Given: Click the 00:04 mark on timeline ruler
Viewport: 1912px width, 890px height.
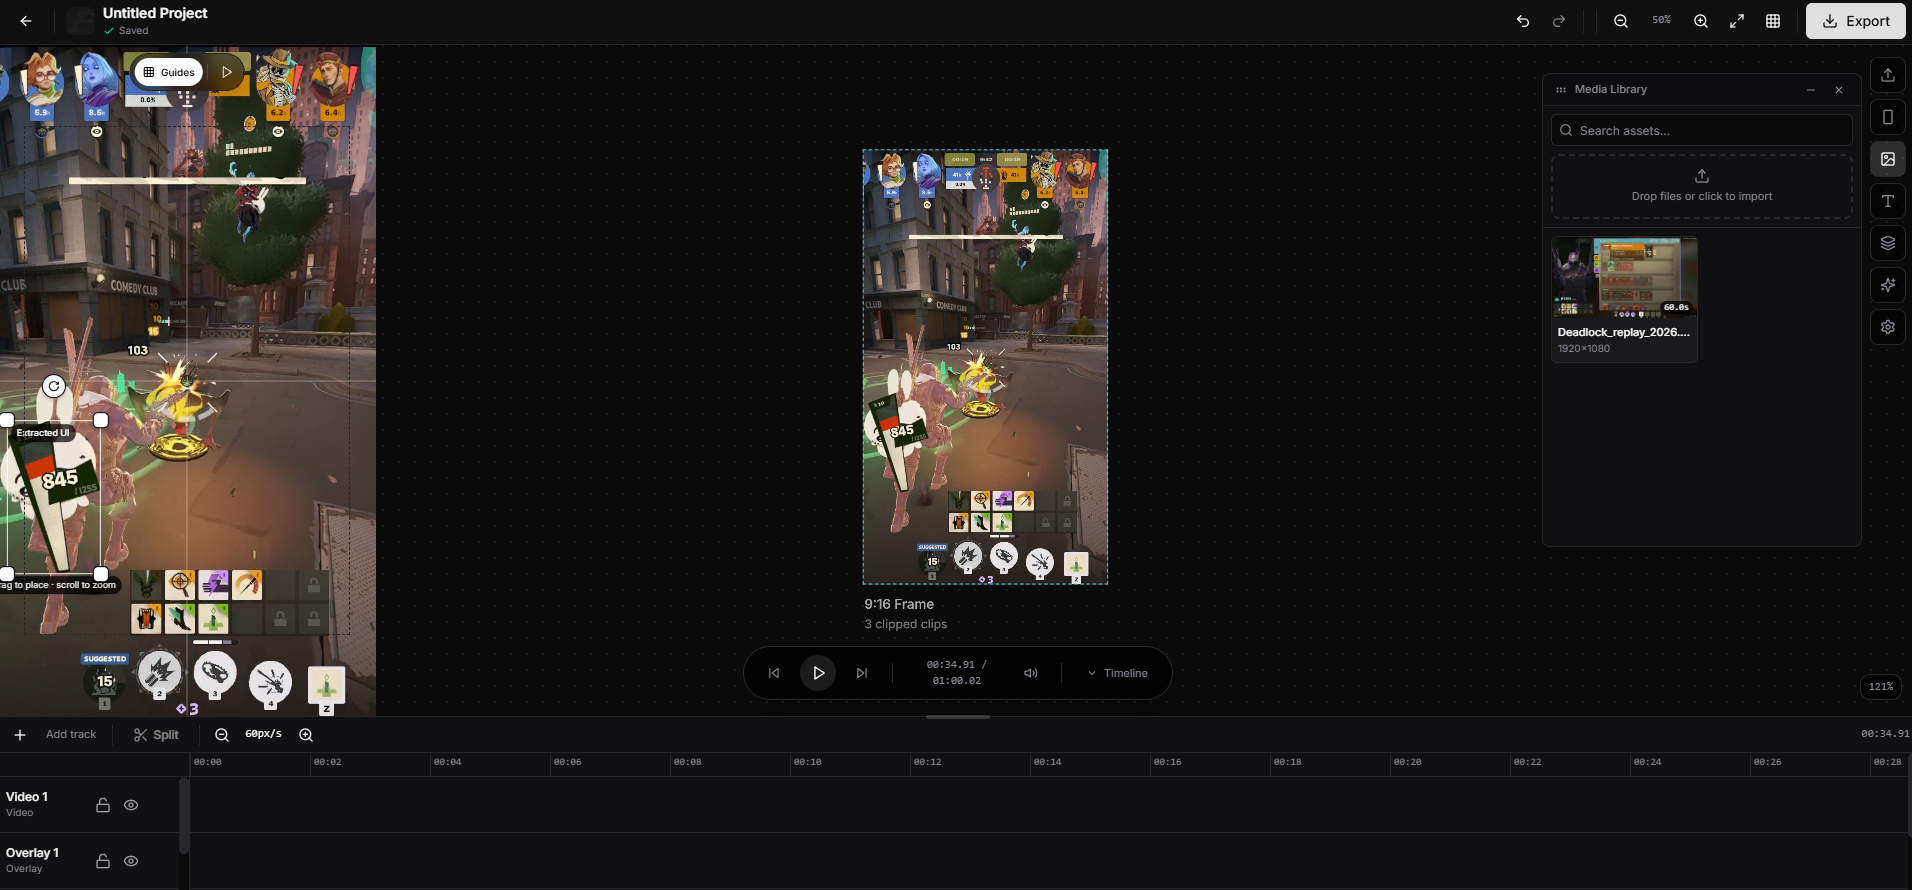Looking at the screenshot, I should (448, 762).
